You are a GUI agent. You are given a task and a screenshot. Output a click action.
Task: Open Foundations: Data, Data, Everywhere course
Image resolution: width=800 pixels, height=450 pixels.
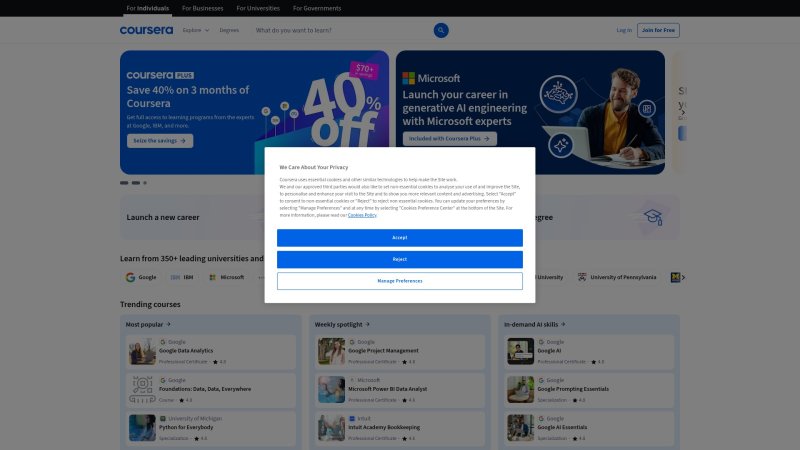(211, 390)
